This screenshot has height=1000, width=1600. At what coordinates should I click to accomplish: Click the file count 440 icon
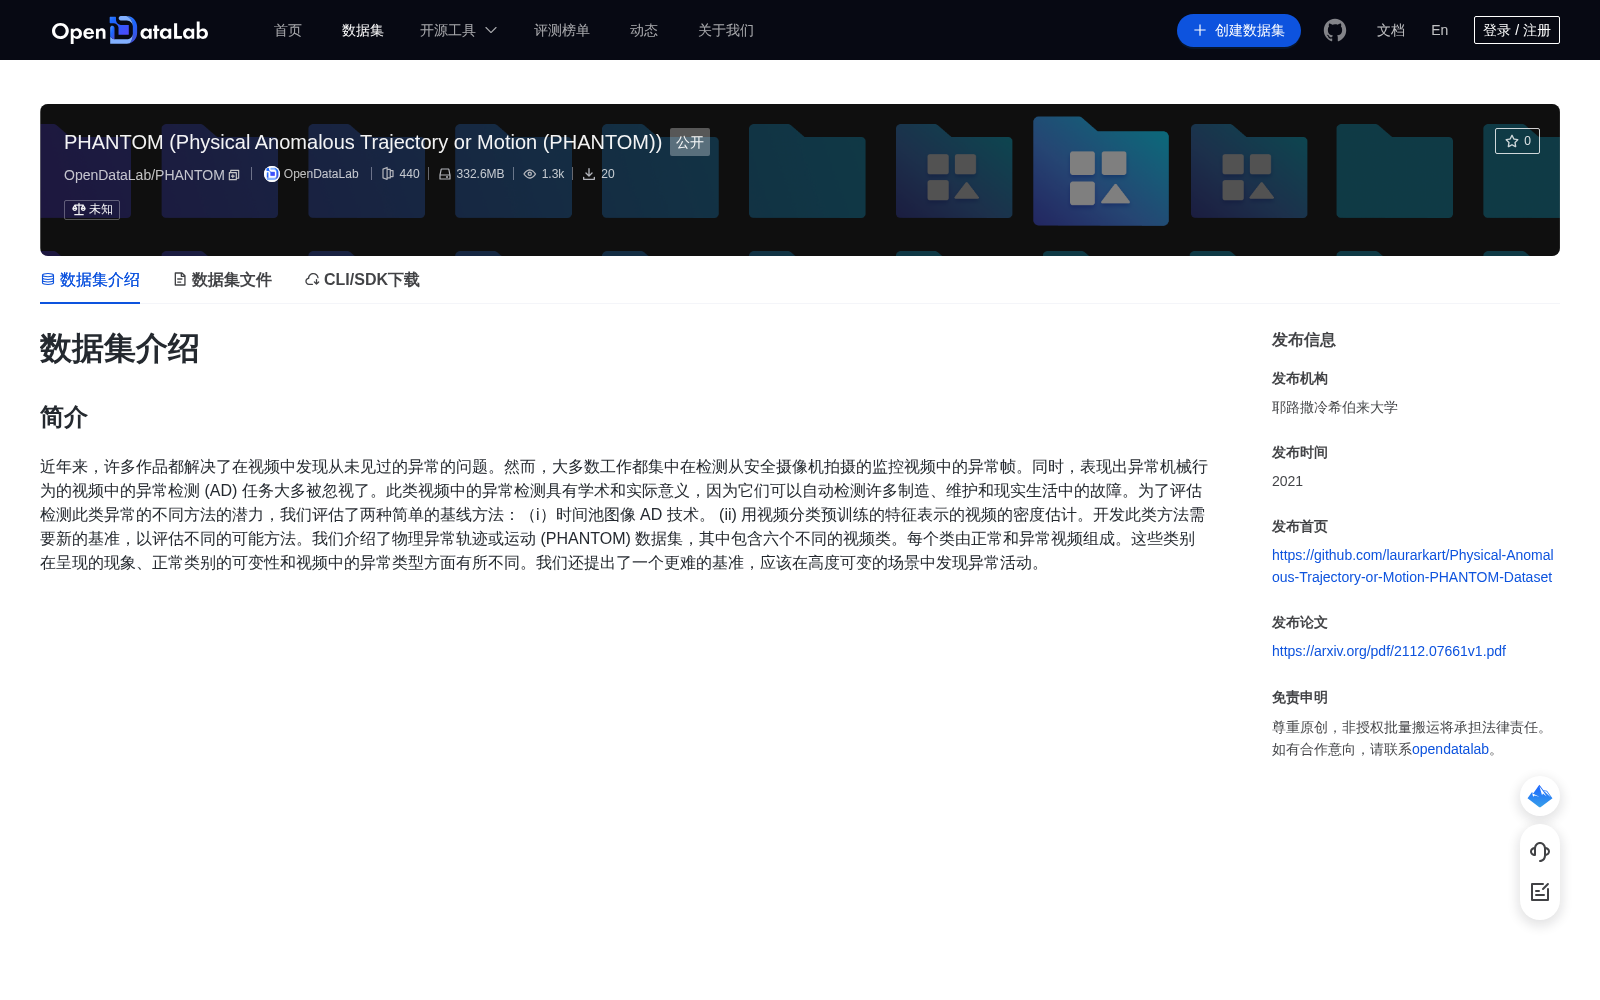(388, 174)
